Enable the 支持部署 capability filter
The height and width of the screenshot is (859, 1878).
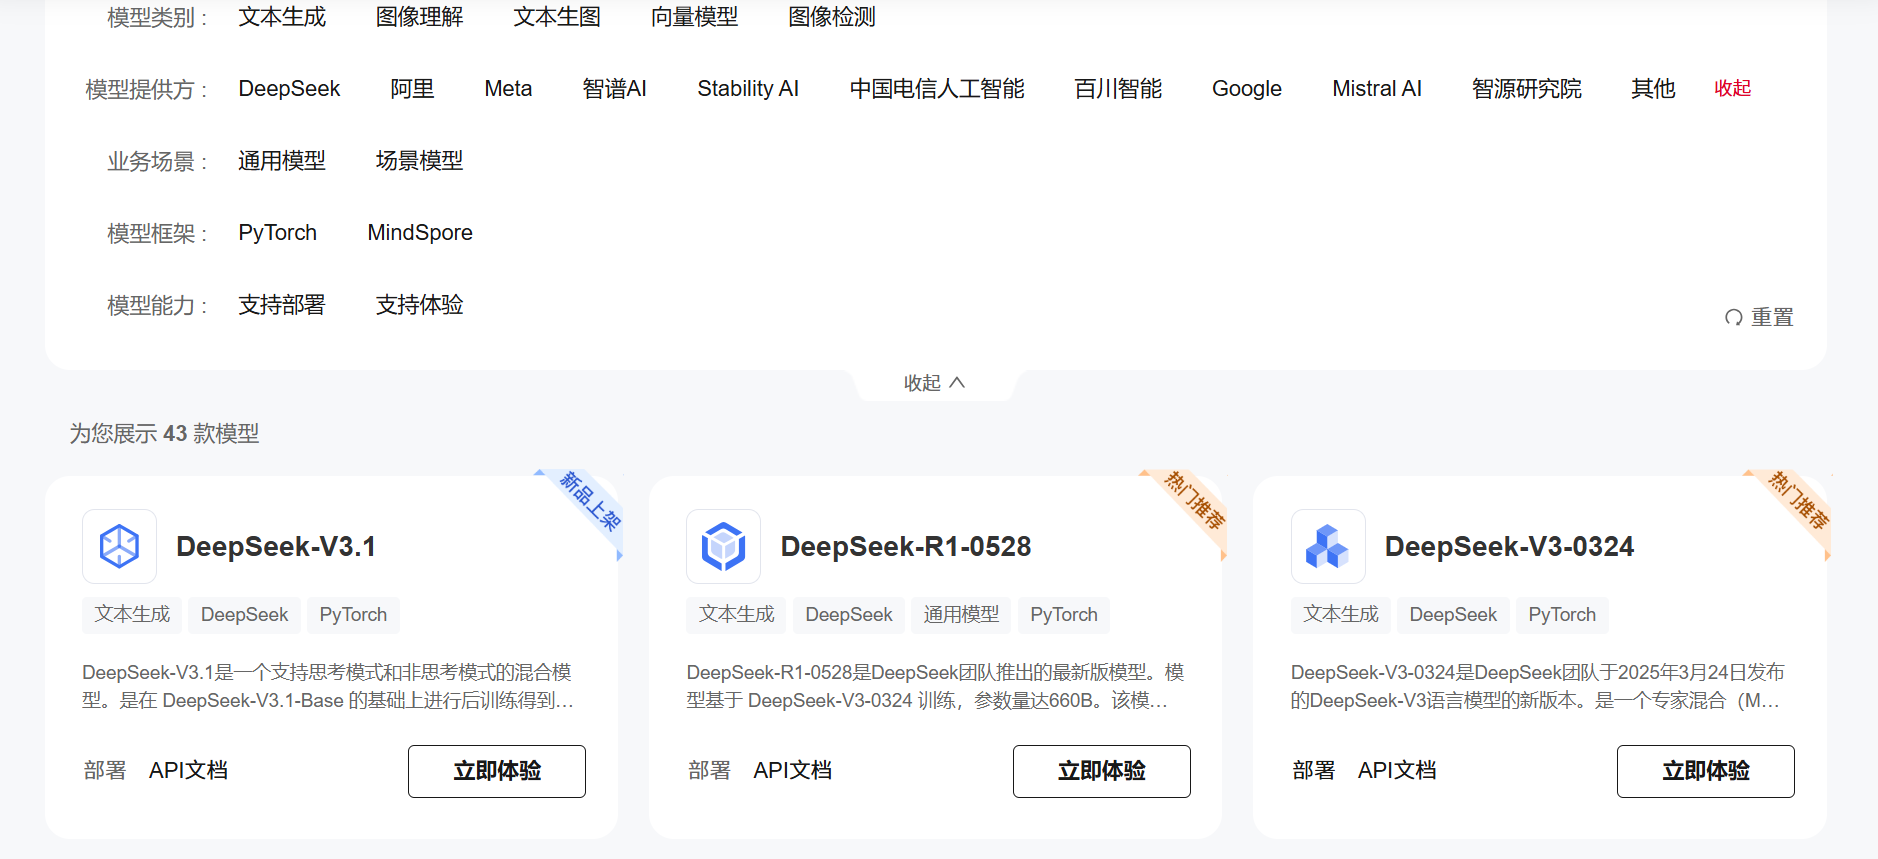click(282, 305)
